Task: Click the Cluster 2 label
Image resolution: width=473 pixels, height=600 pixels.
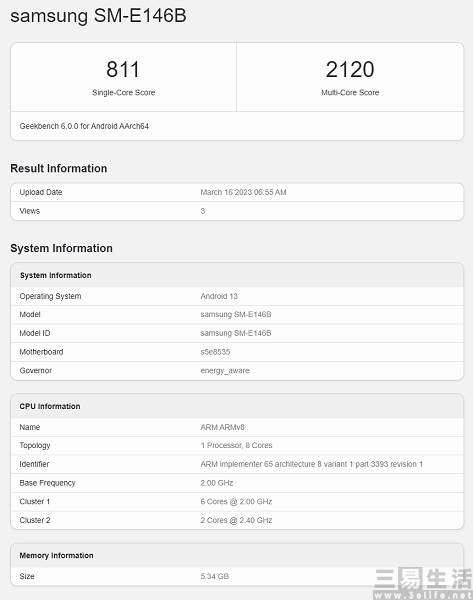Action: 35,520
